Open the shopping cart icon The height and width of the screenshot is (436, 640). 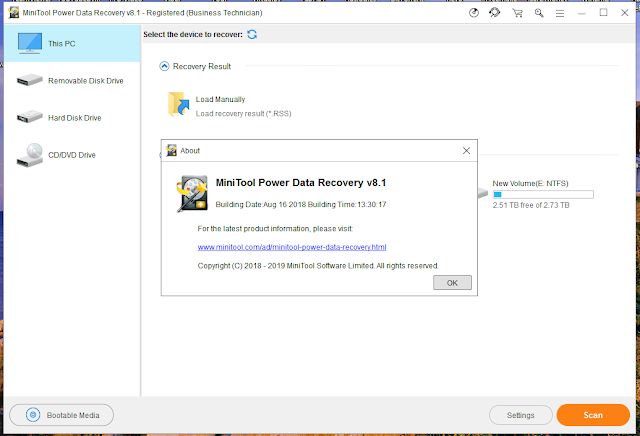pos(518,13)
